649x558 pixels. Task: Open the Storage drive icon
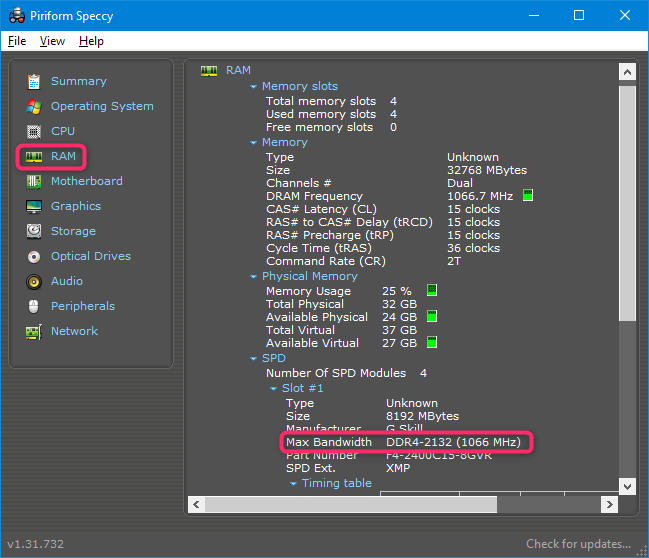(x=34, y=232)
